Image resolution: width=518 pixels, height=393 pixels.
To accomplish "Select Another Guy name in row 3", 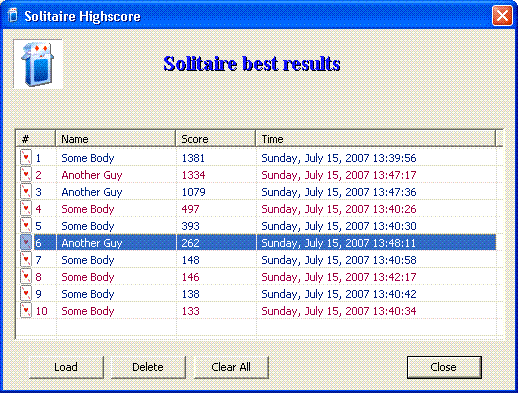I will click(92, 192).
